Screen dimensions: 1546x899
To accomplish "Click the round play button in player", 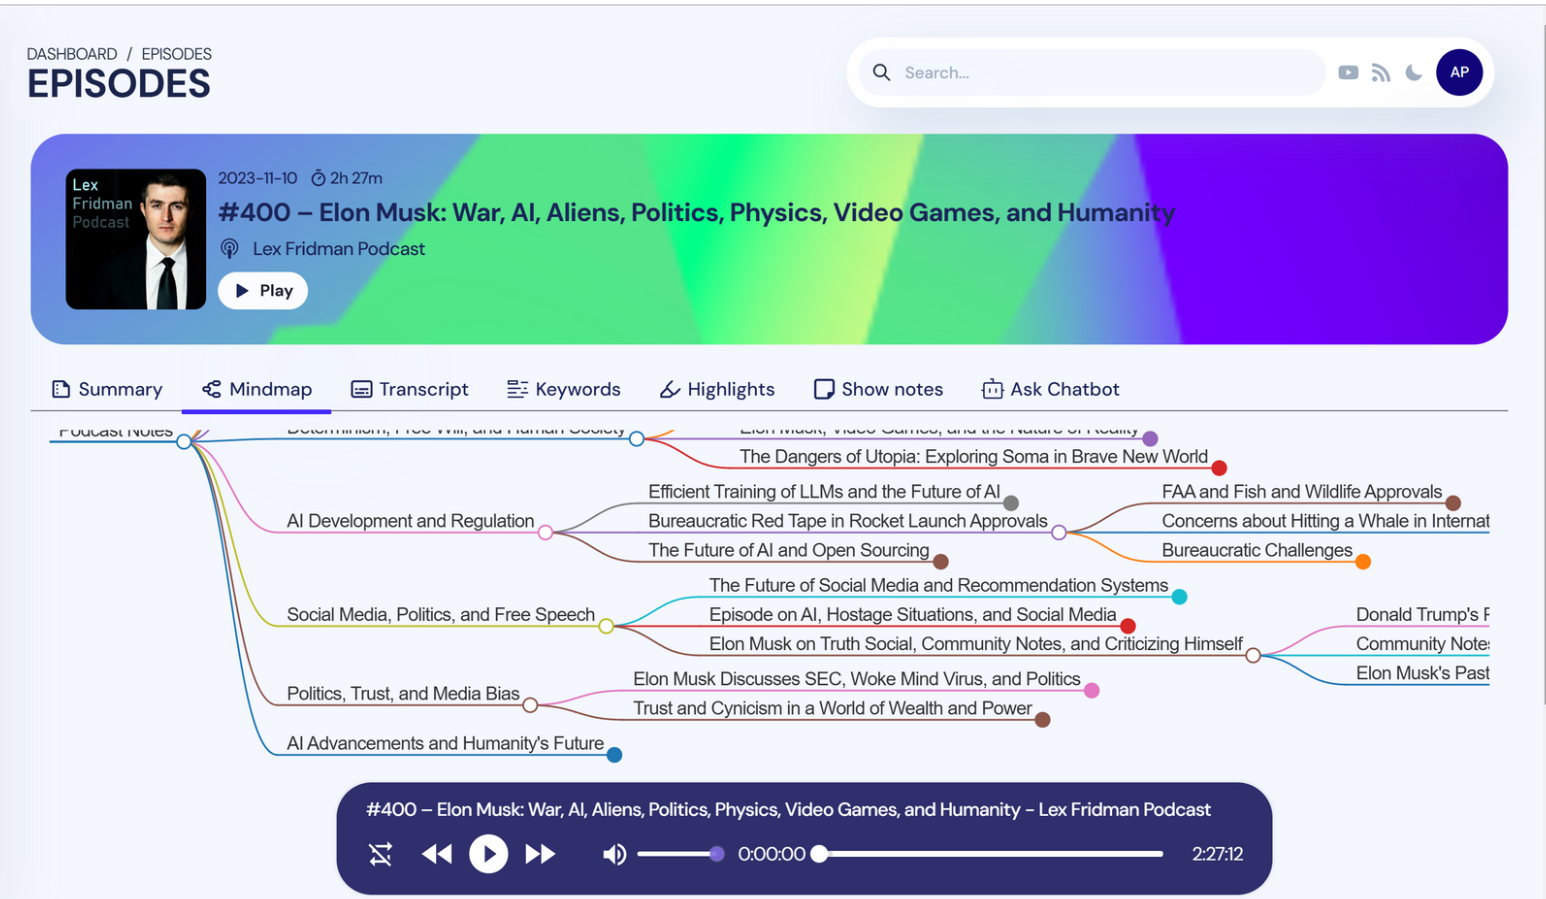I will click(489, 854).
